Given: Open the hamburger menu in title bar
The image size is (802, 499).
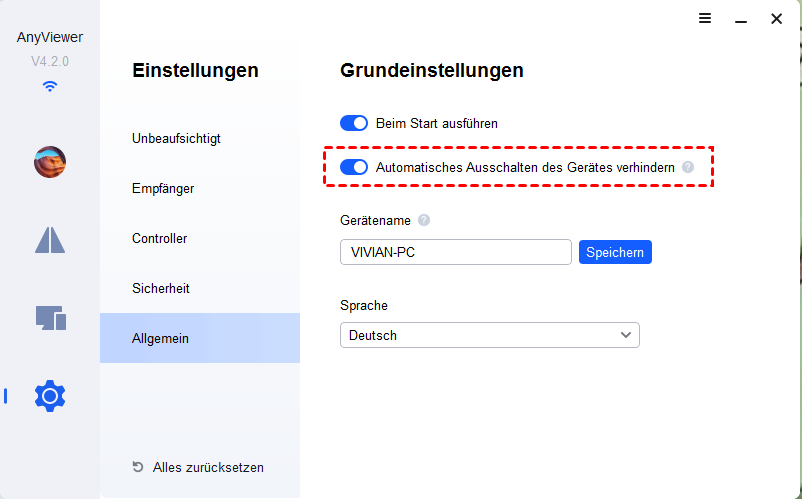Looking at the screenshot, I should (705, 19).
